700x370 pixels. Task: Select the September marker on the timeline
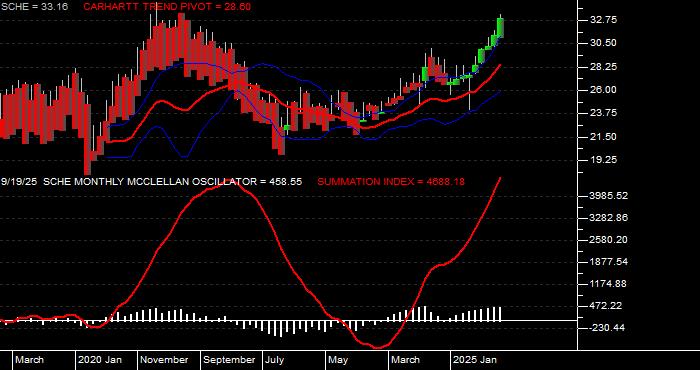(x=229, y=360)
